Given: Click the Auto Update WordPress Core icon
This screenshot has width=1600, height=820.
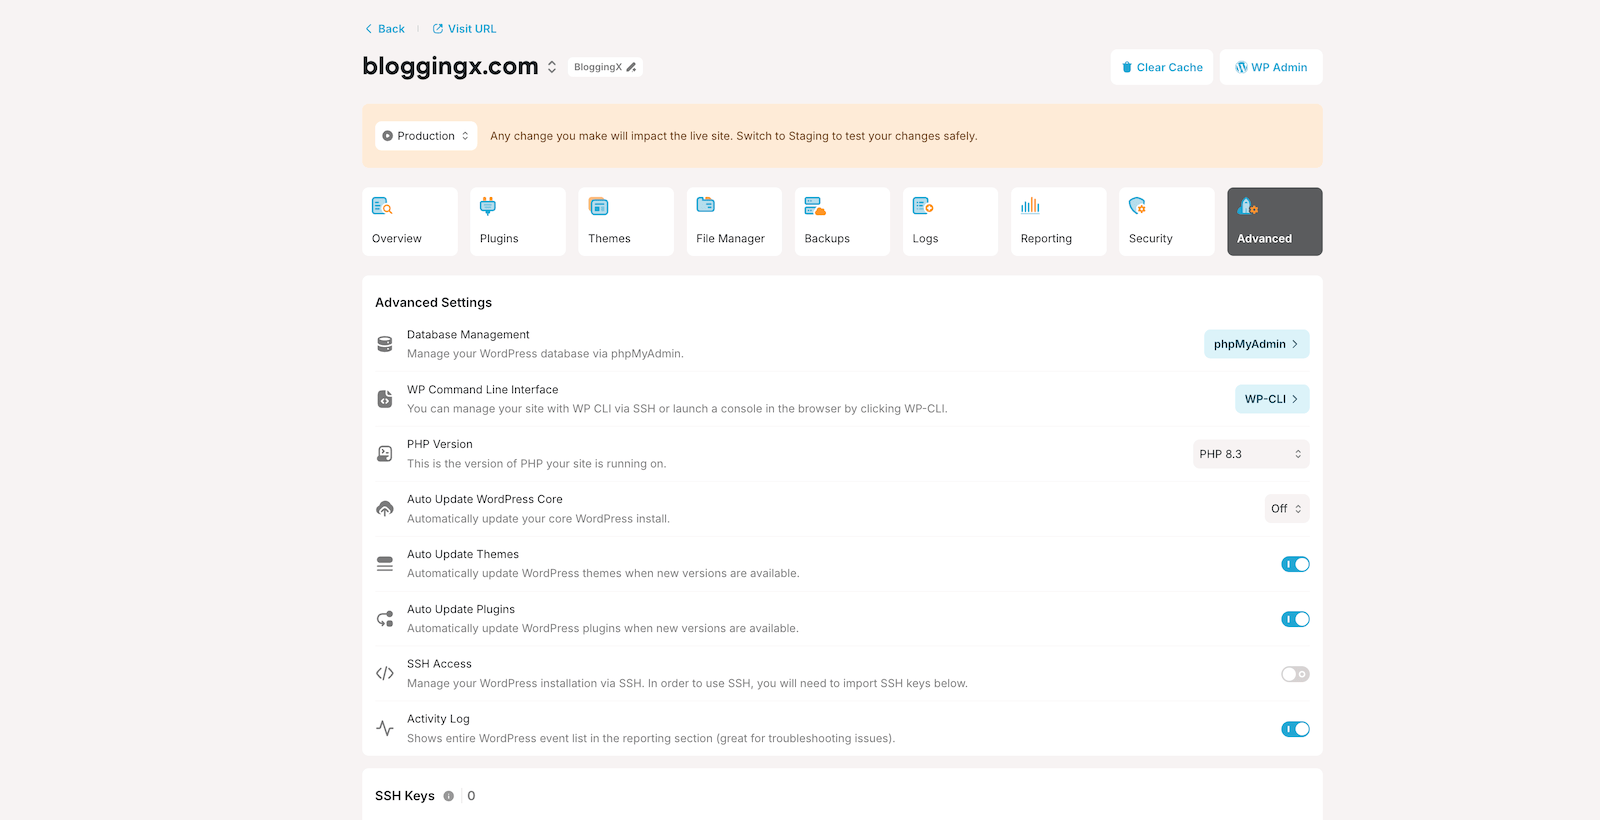Looking at the screenshot, I should [x=385, y=509].
